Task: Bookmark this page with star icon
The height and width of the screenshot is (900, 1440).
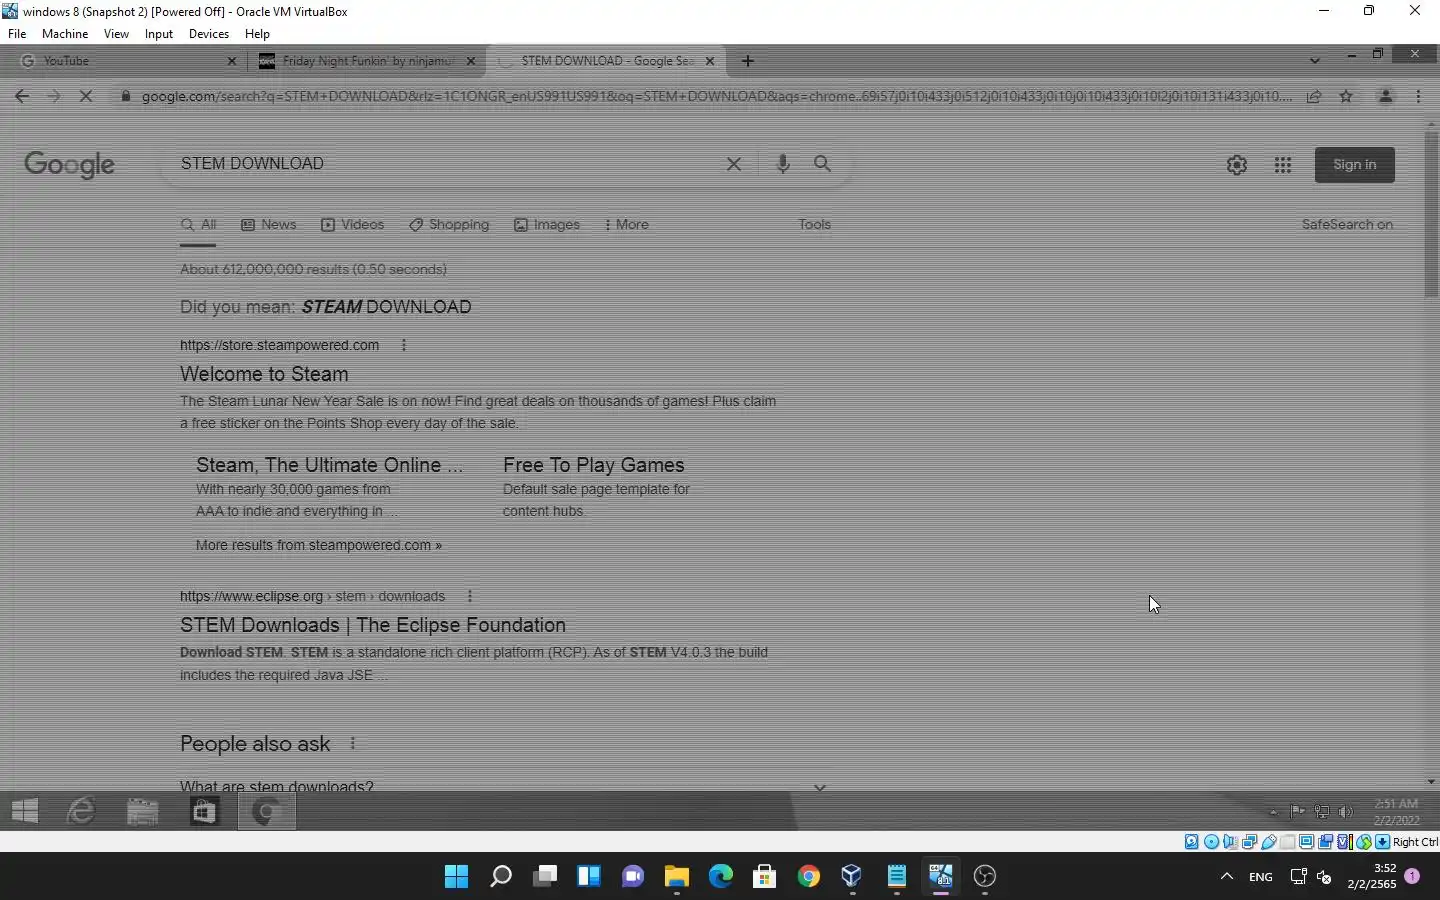Action: click(x=1346, y=96)
